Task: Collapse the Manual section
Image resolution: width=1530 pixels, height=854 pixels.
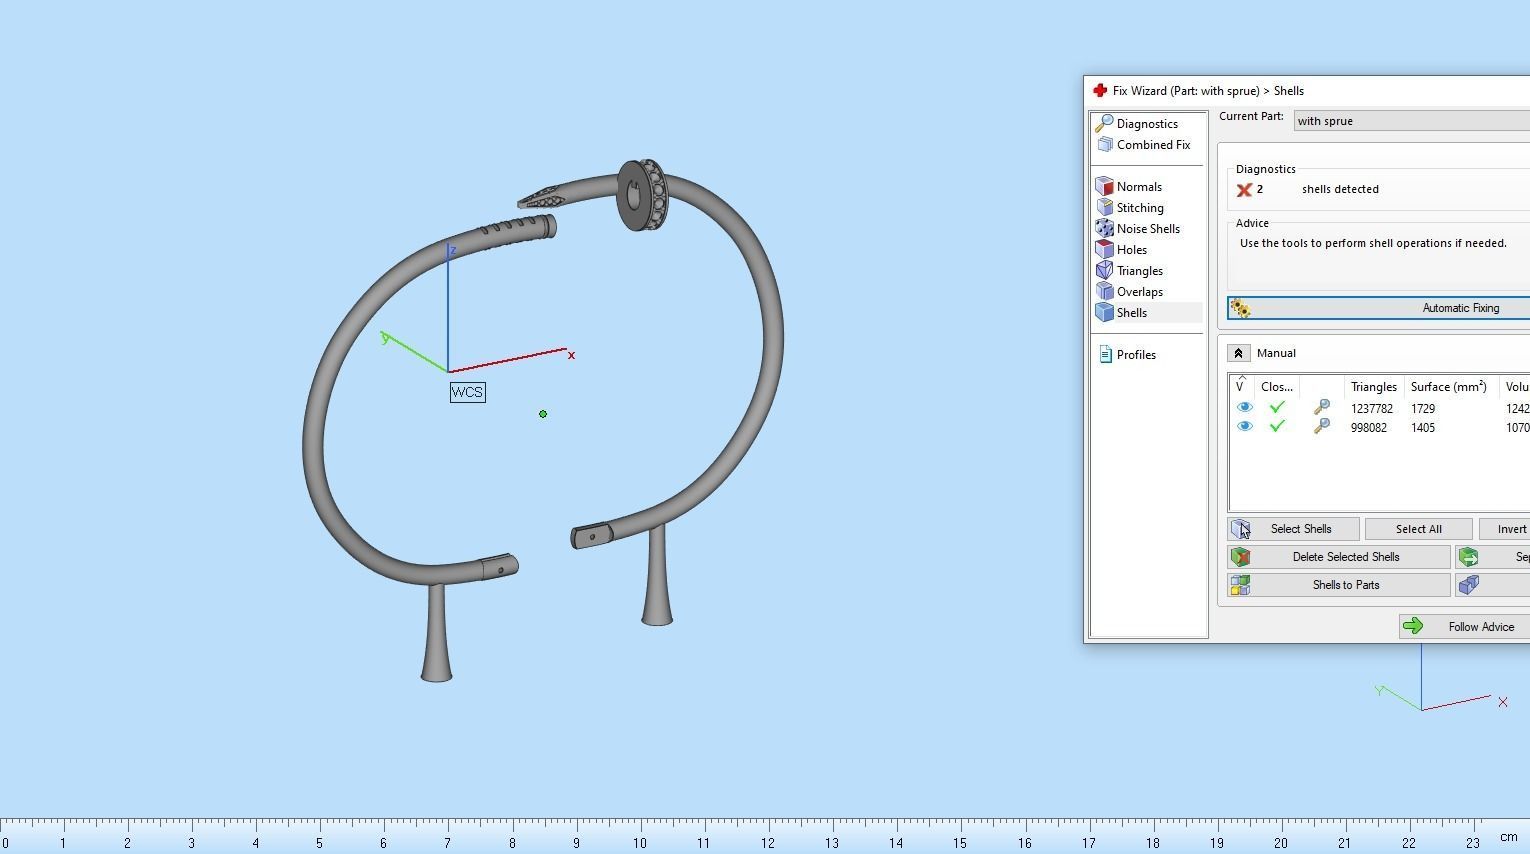Action: click(x=1238, y=353)
